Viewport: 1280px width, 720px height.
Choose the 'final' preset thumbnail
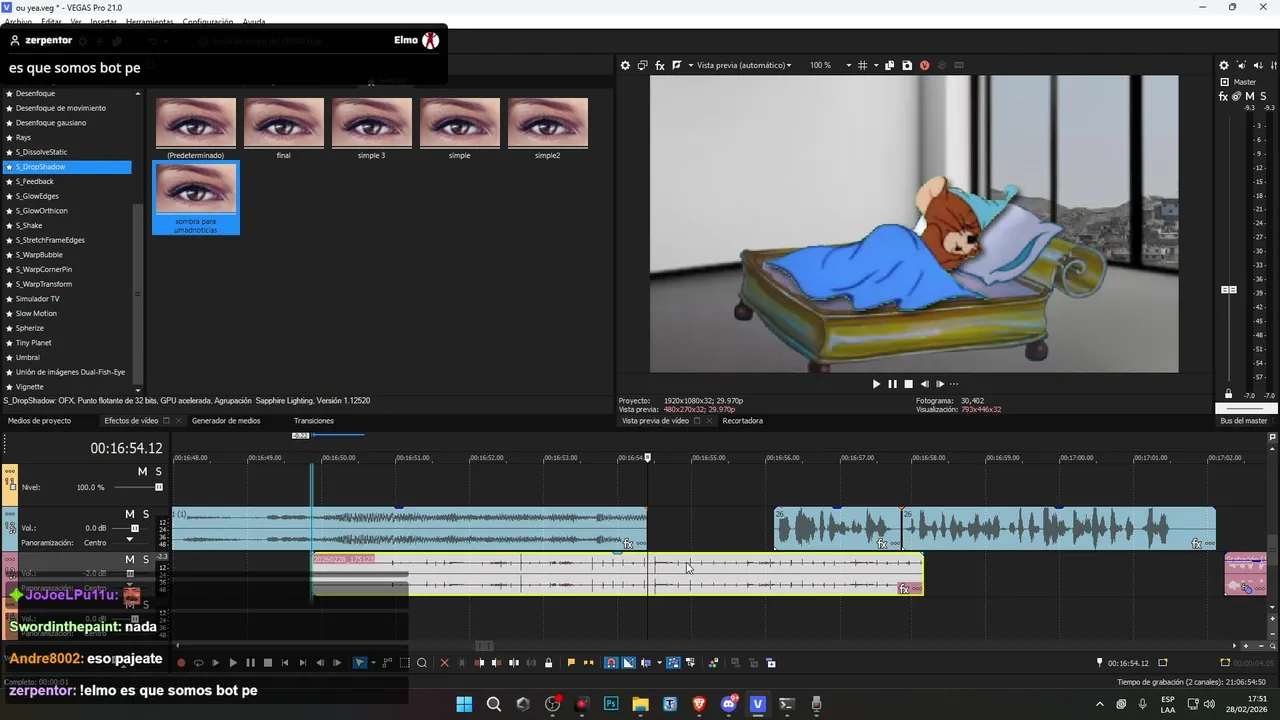point(284,123)
